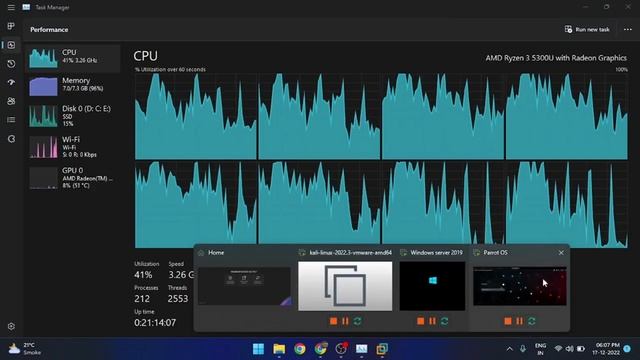Select GPU 0 in the performance list
Screen dimensions: 640x360
[73, 178]
